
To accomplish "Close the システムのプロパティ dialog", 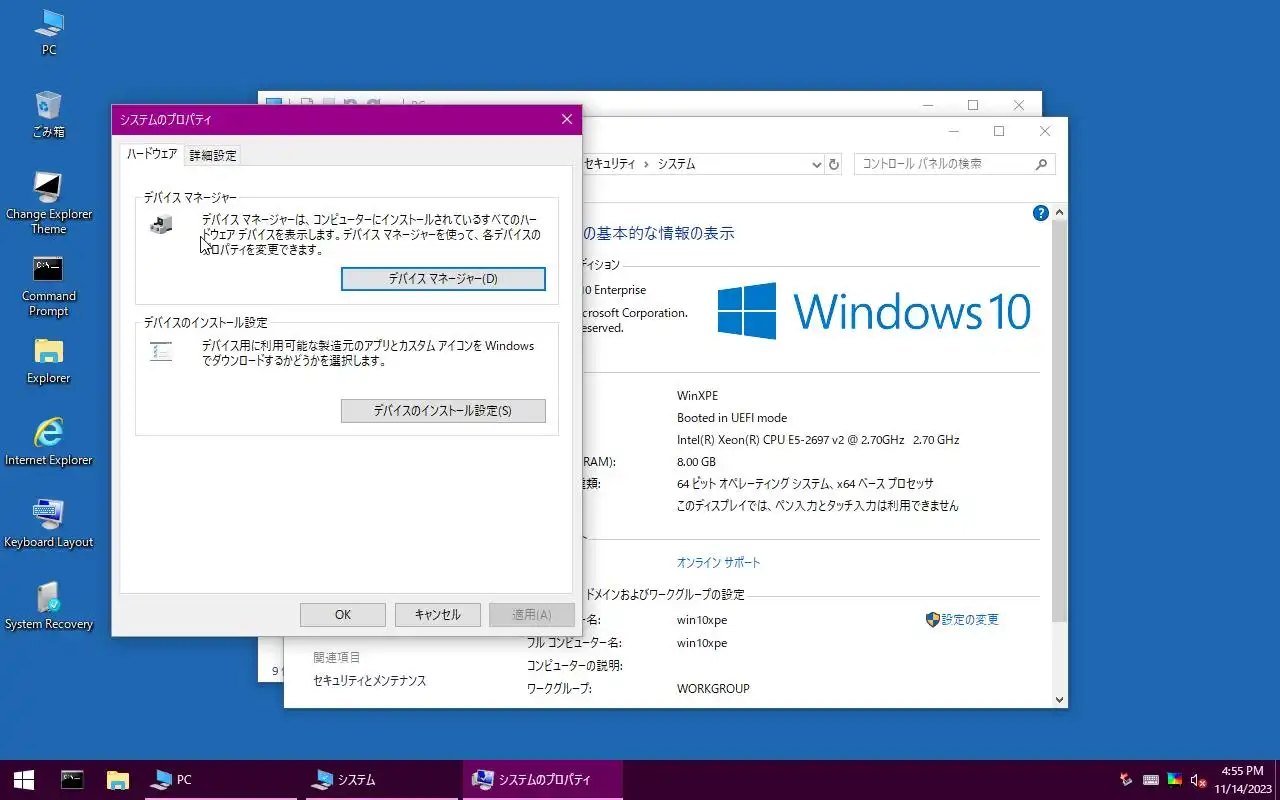I will tap(566, 119).
